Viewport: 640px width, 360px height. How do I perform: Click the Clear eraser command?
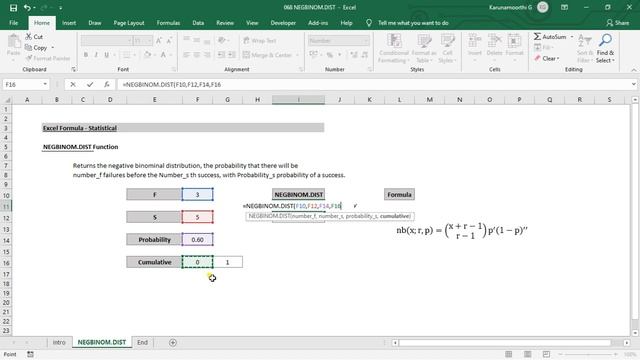(x=546, y=58)
